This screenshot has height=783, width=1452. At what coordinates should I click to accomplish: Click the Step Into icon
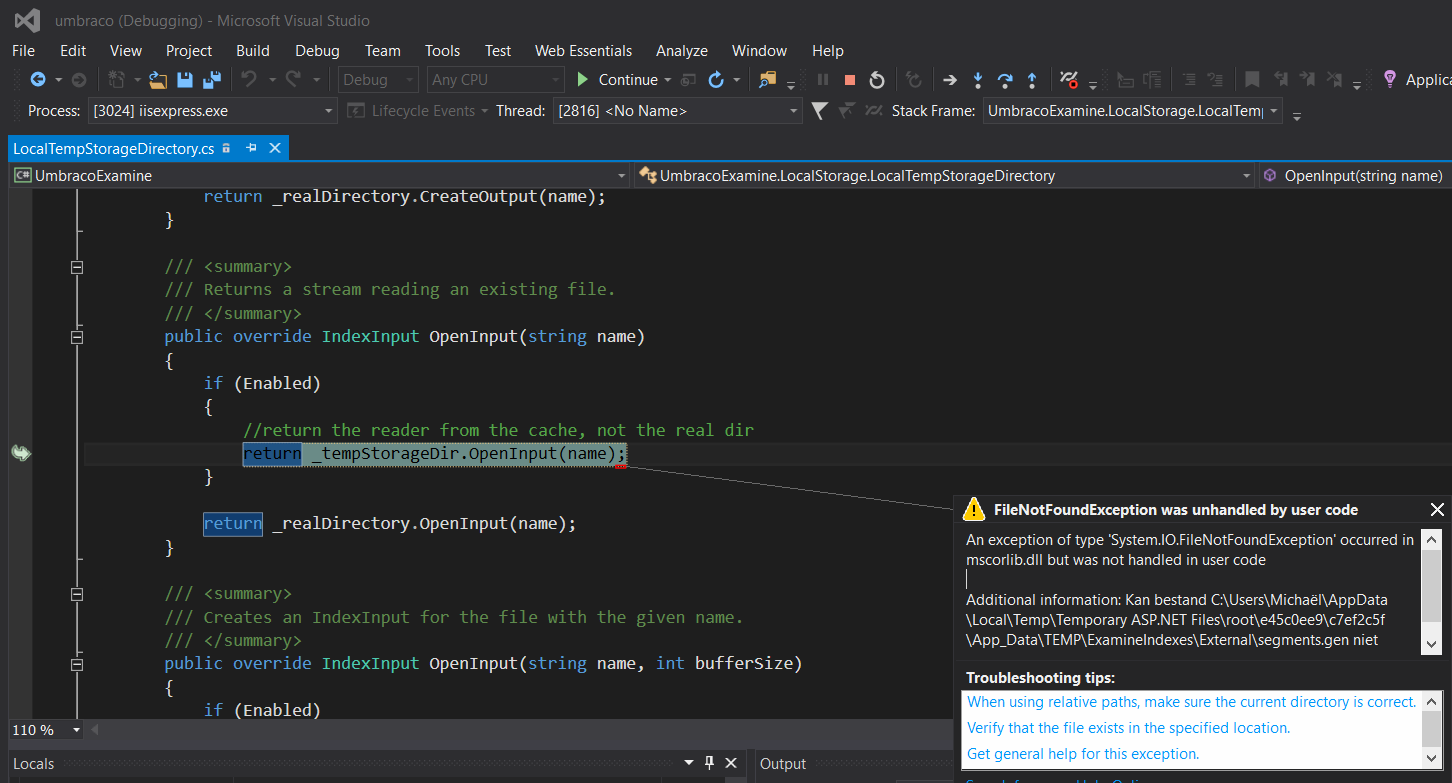[x=978, y=79]
